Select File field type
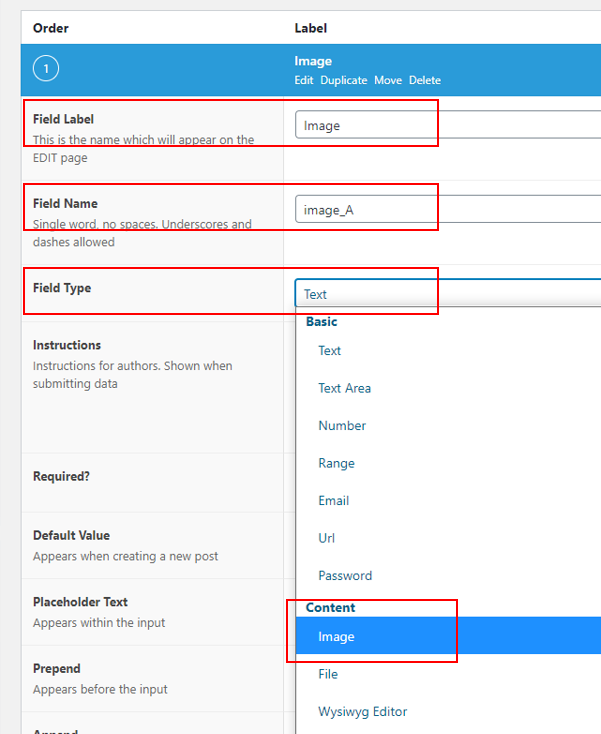Screen dimensions: 601x734 [328, 674]
